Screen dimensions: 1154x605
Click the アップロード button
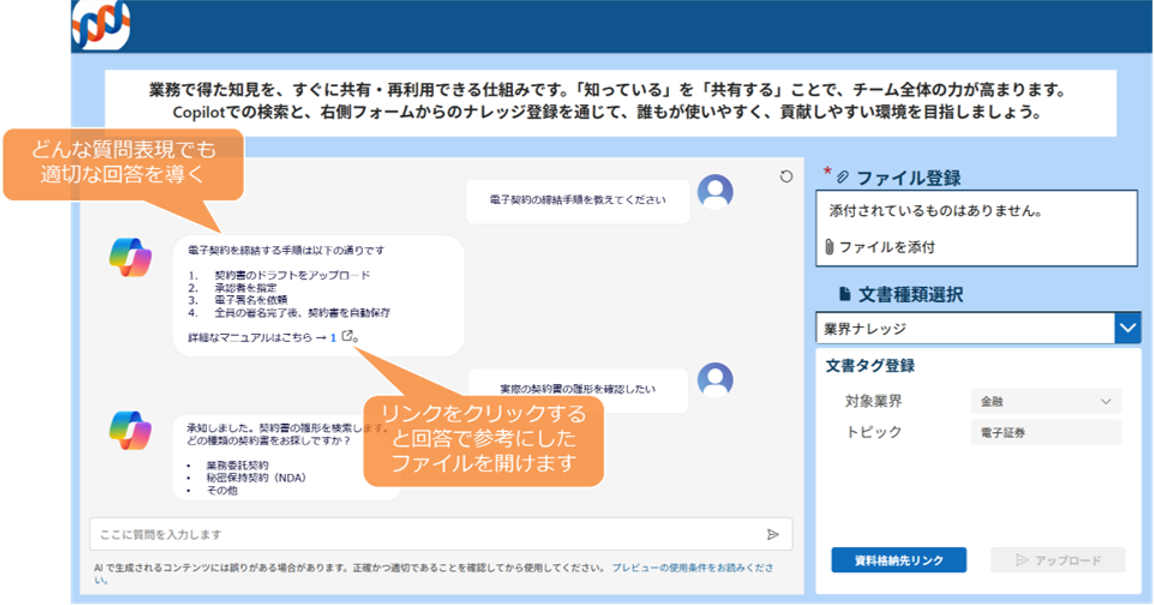[x=1057, y=560]
